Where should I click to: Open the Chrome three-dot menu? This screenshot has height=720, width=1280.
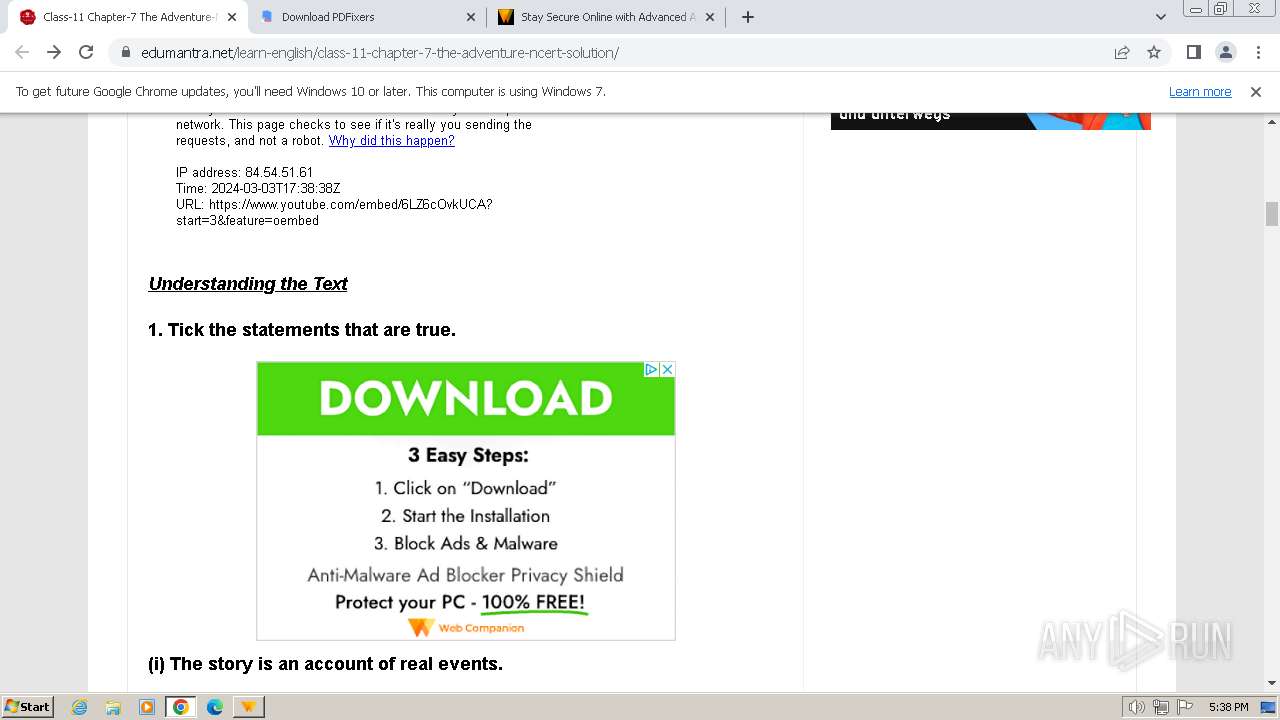(x=1257, y=52)
